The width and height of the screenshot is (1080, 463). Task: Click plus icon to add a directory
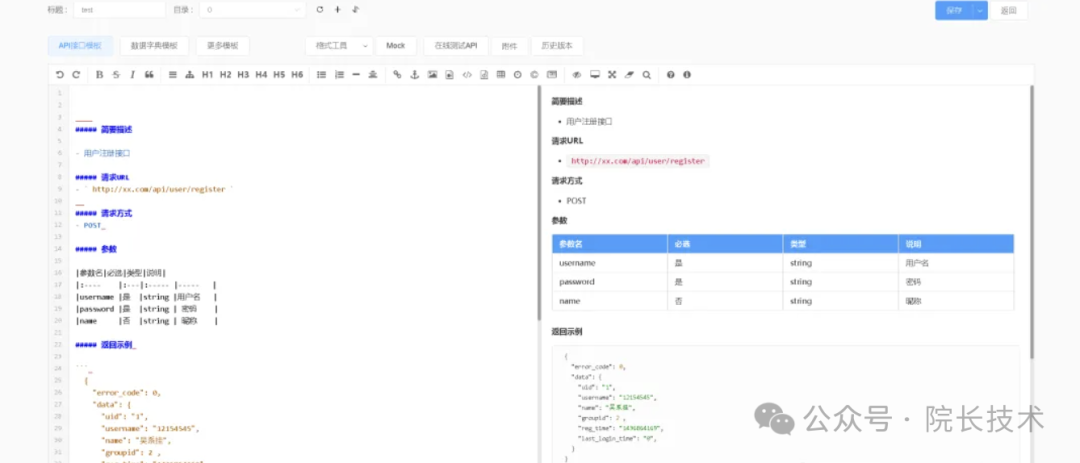(338, 10)
